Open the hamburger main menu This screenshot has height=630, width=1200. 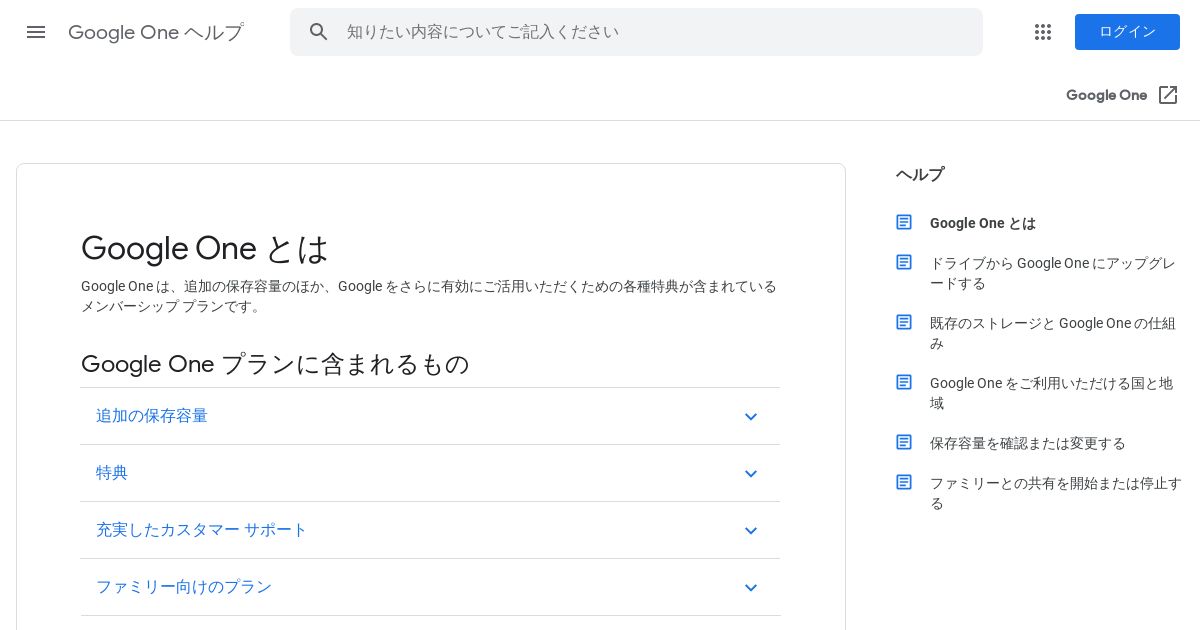pyautogui.click(x=36, y=32)
